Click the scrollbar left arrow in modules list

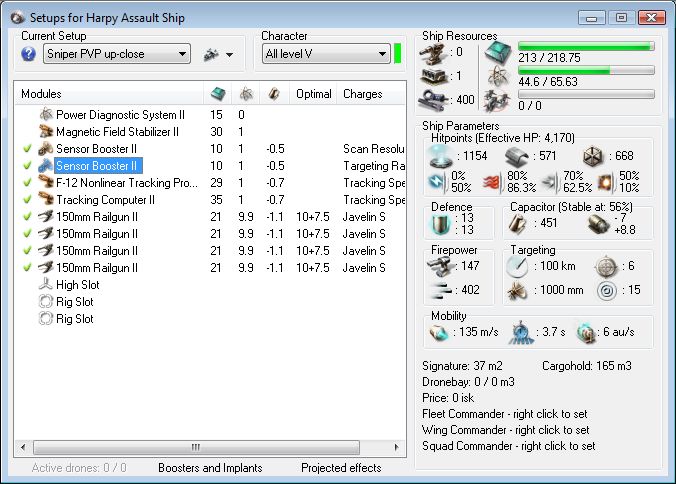[x=23, y=447]
